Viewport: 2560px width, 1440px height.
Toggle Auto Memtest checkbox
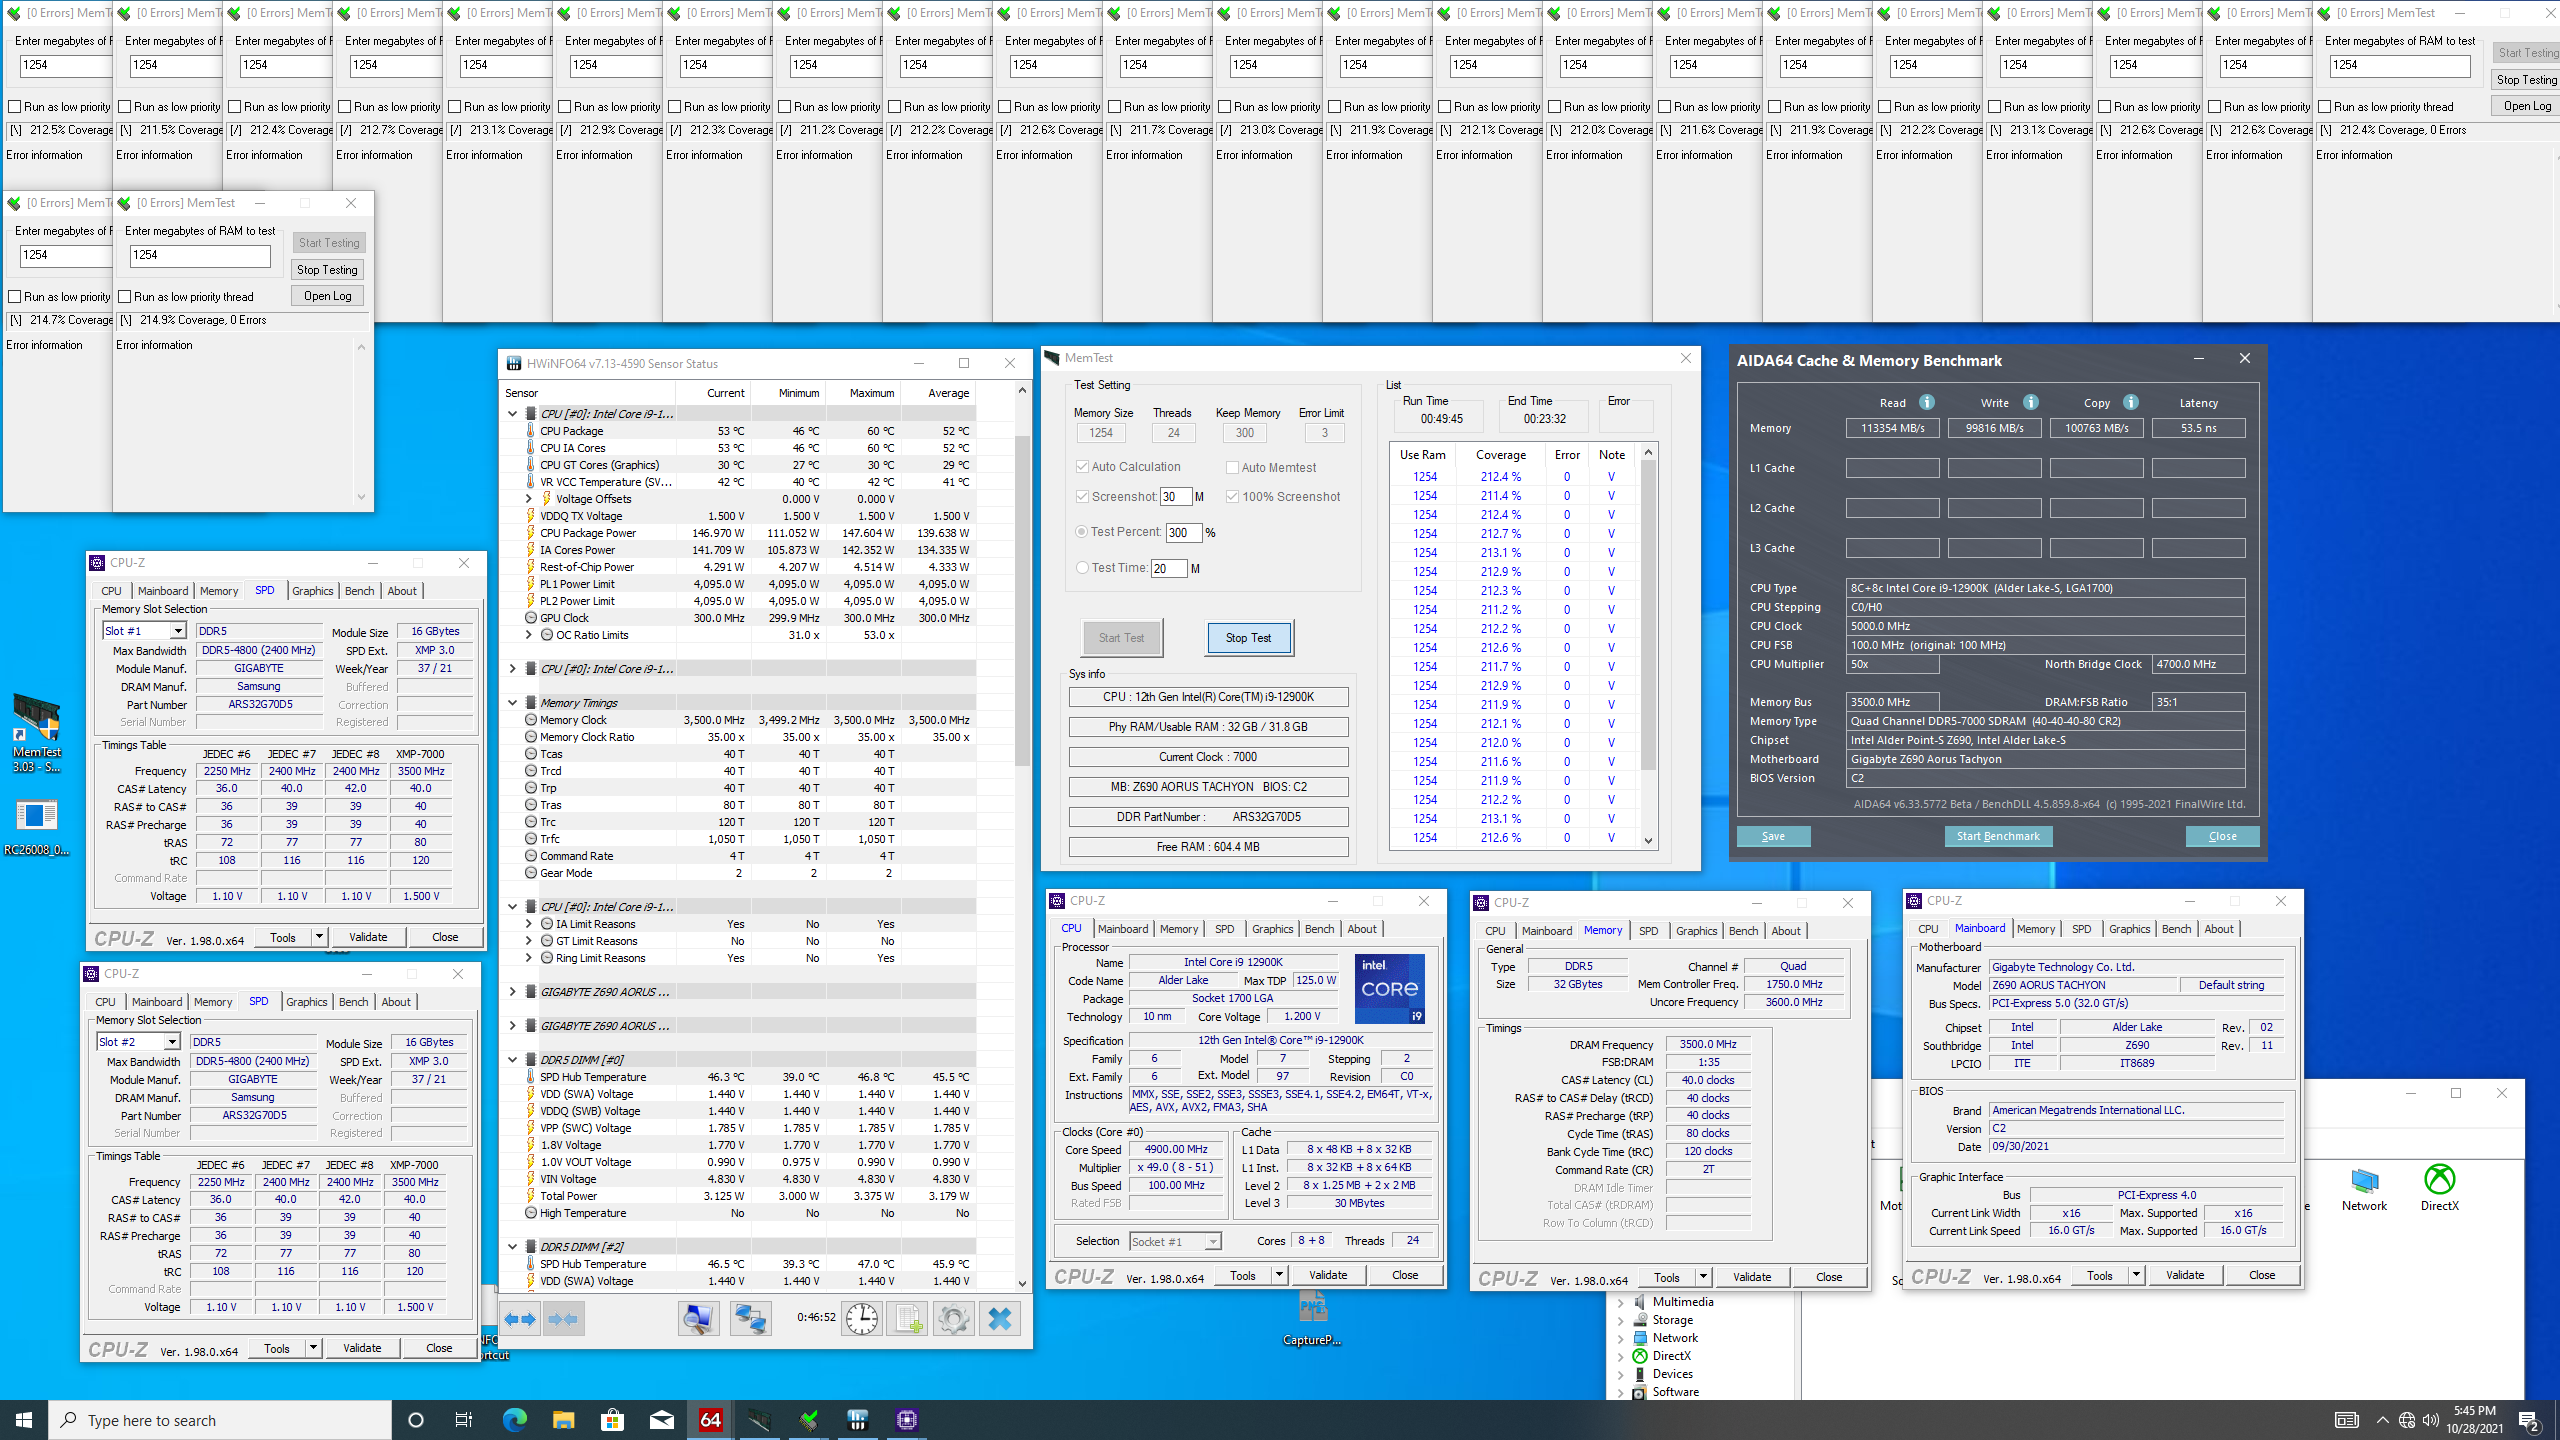coord(1232,467)
